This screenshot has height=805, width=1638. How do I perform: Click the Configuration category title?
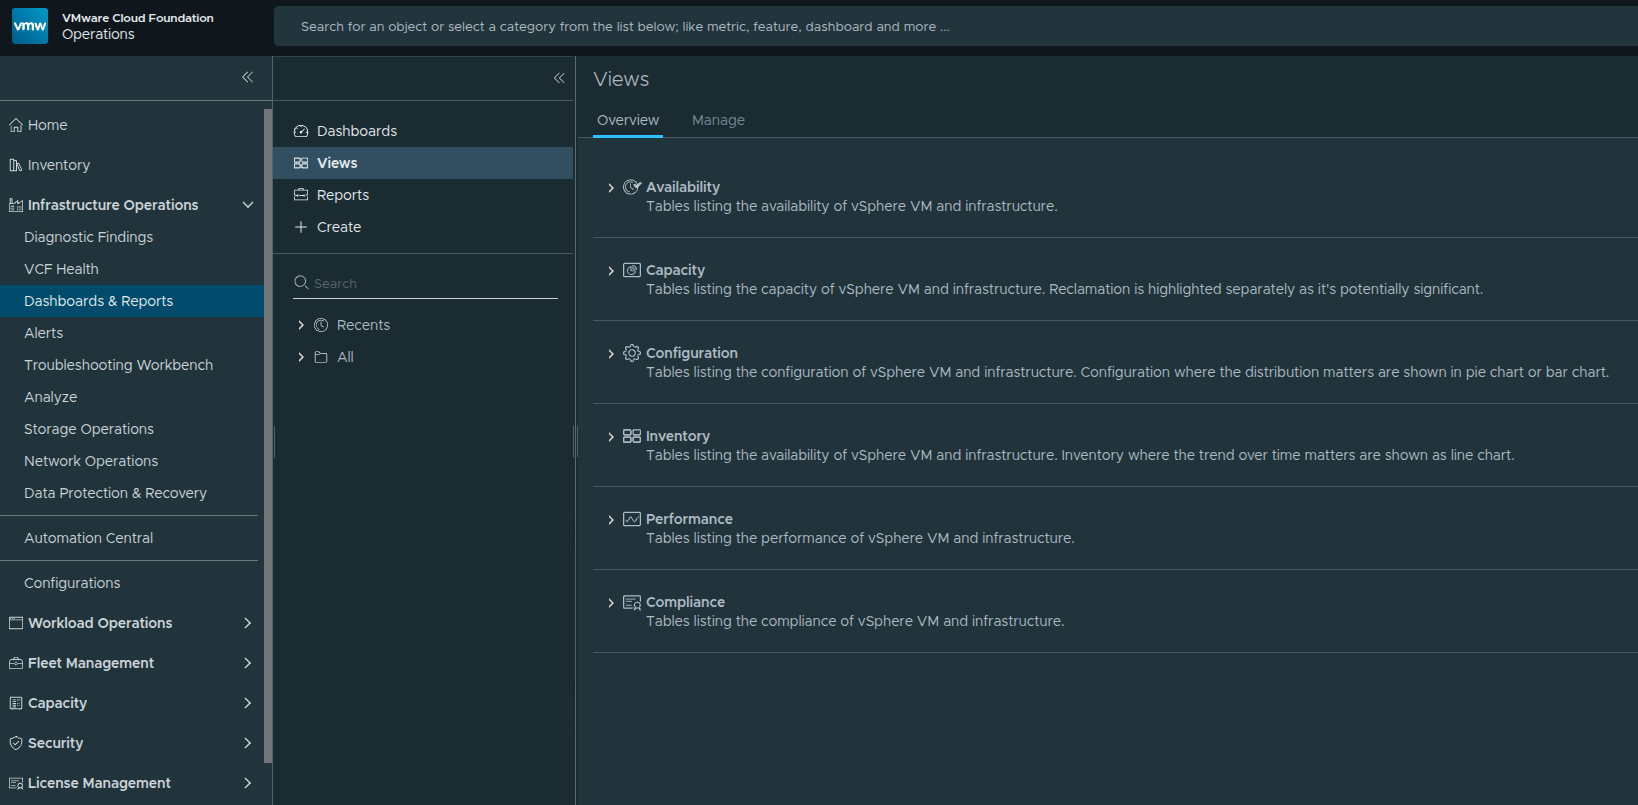[692, 353]
